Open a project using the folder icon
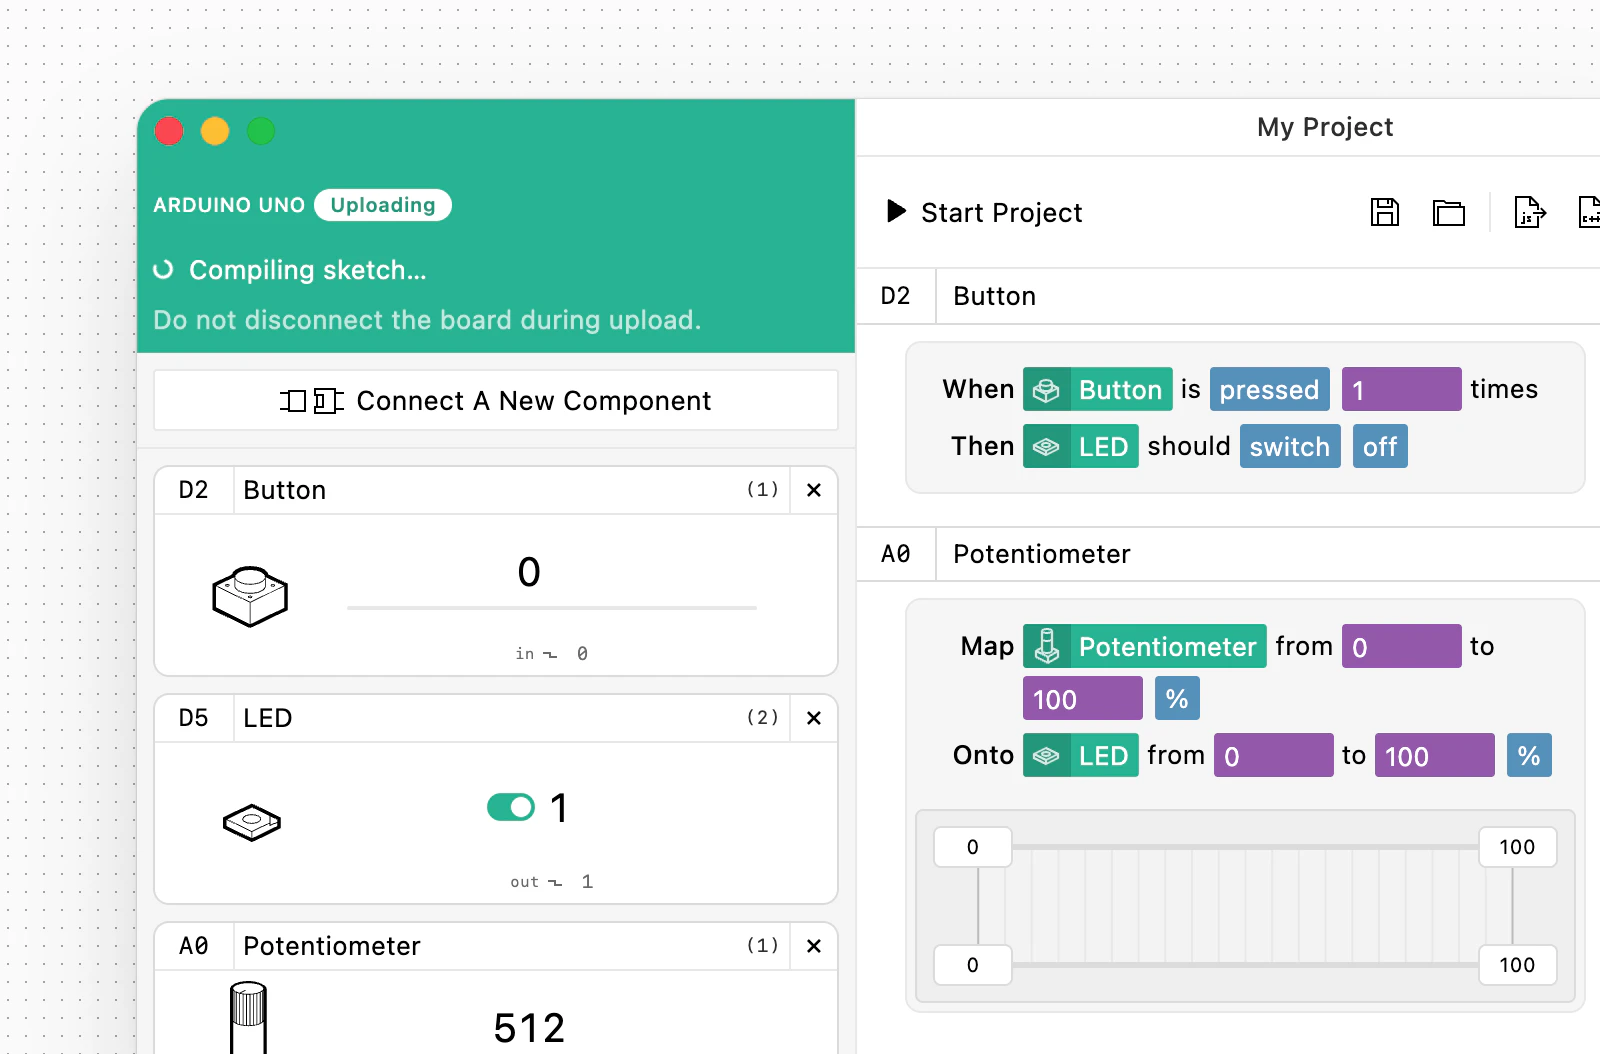The width and height of the screenshot is (1600, 1054). click(x=1448, y=213)
